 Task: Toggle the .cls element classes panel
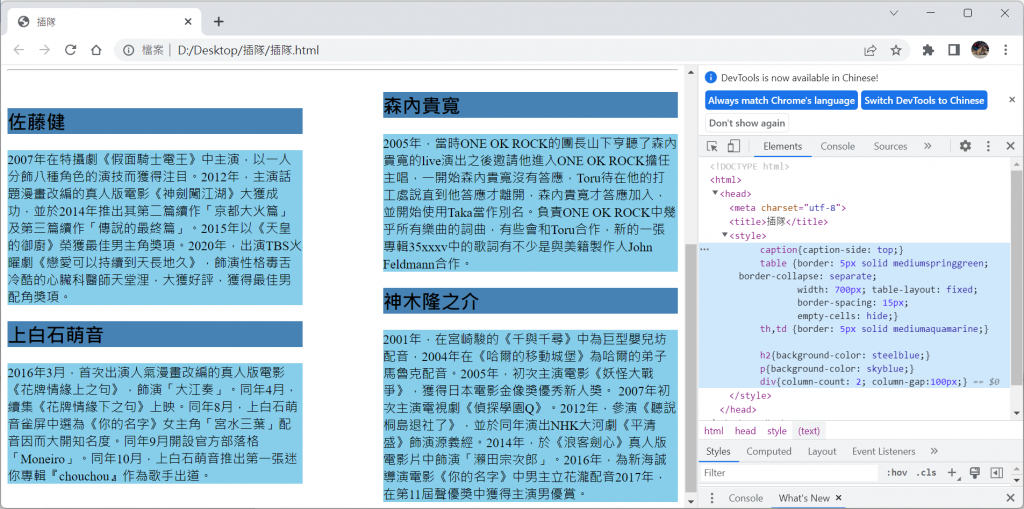[x=927, y=473]
